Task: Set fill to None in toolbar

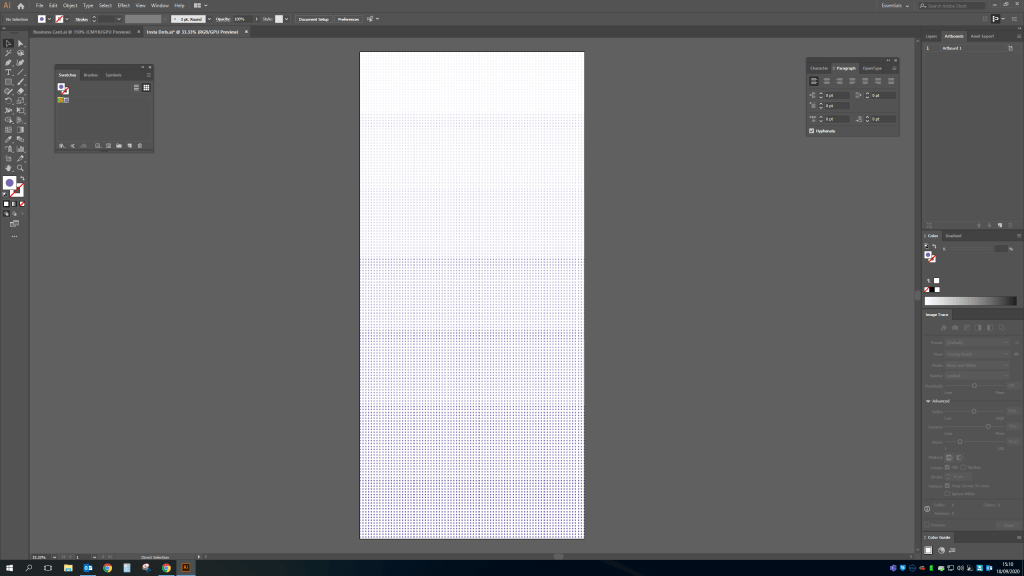Action: pos(22,204)
